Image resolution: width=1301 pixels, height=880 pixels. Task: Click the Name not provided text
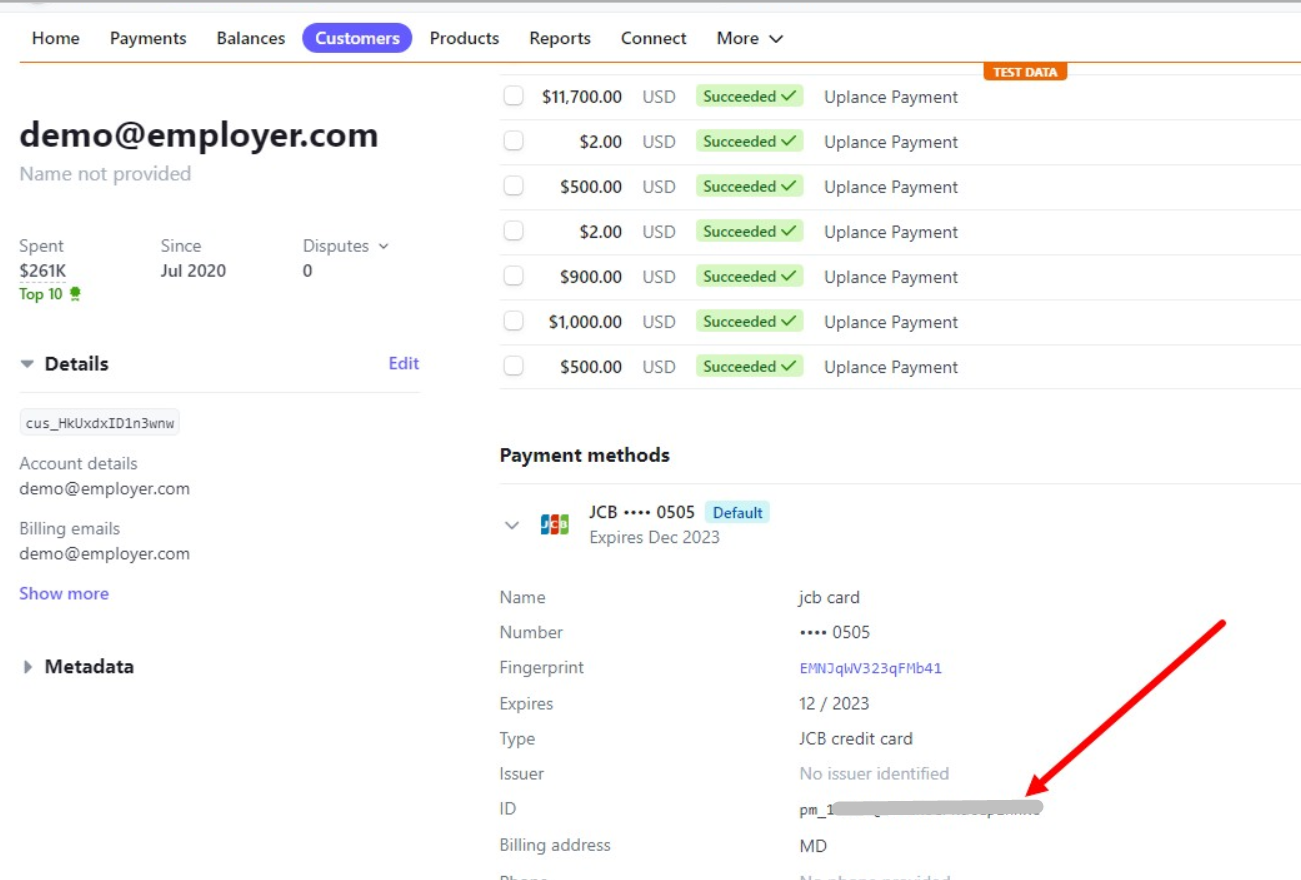pos(105,174)
